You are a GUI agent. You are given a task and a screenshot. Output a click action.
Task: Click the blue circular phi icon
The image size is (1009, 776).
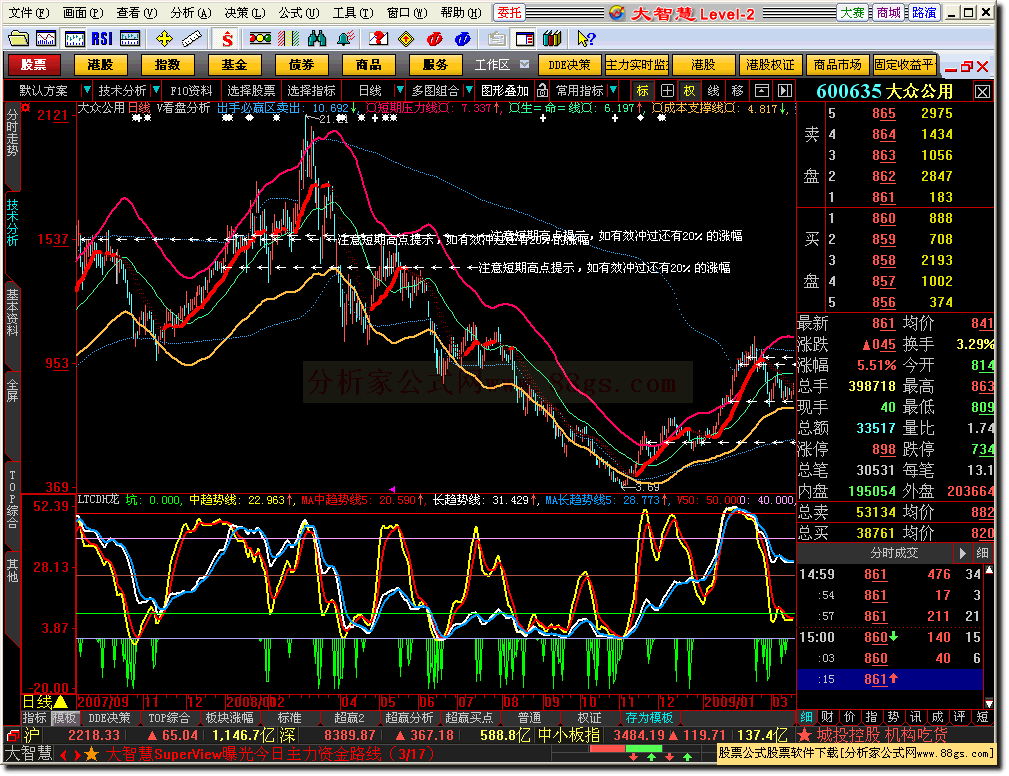click(x=462, y=39)
